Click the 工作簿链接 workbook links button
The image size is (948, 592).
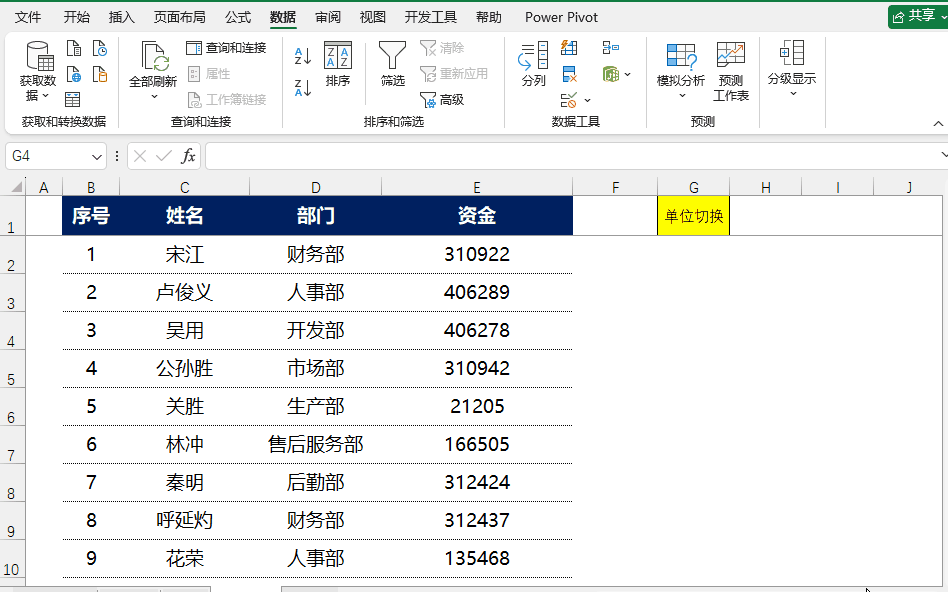(x=227, y=100)
